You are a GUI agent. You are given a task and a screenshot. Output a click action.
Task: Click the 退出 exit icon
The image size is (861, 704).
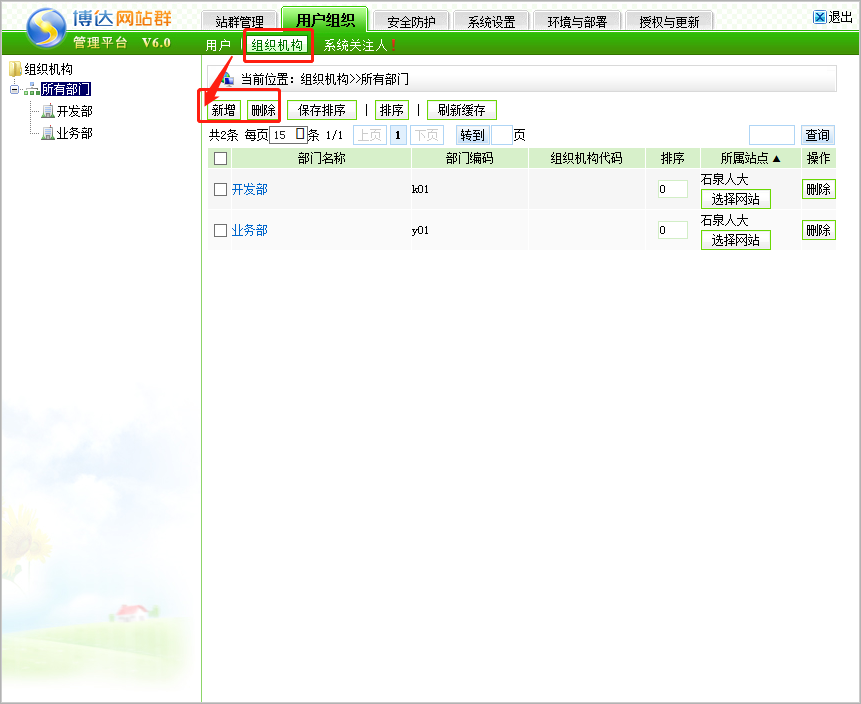(820, 17)
